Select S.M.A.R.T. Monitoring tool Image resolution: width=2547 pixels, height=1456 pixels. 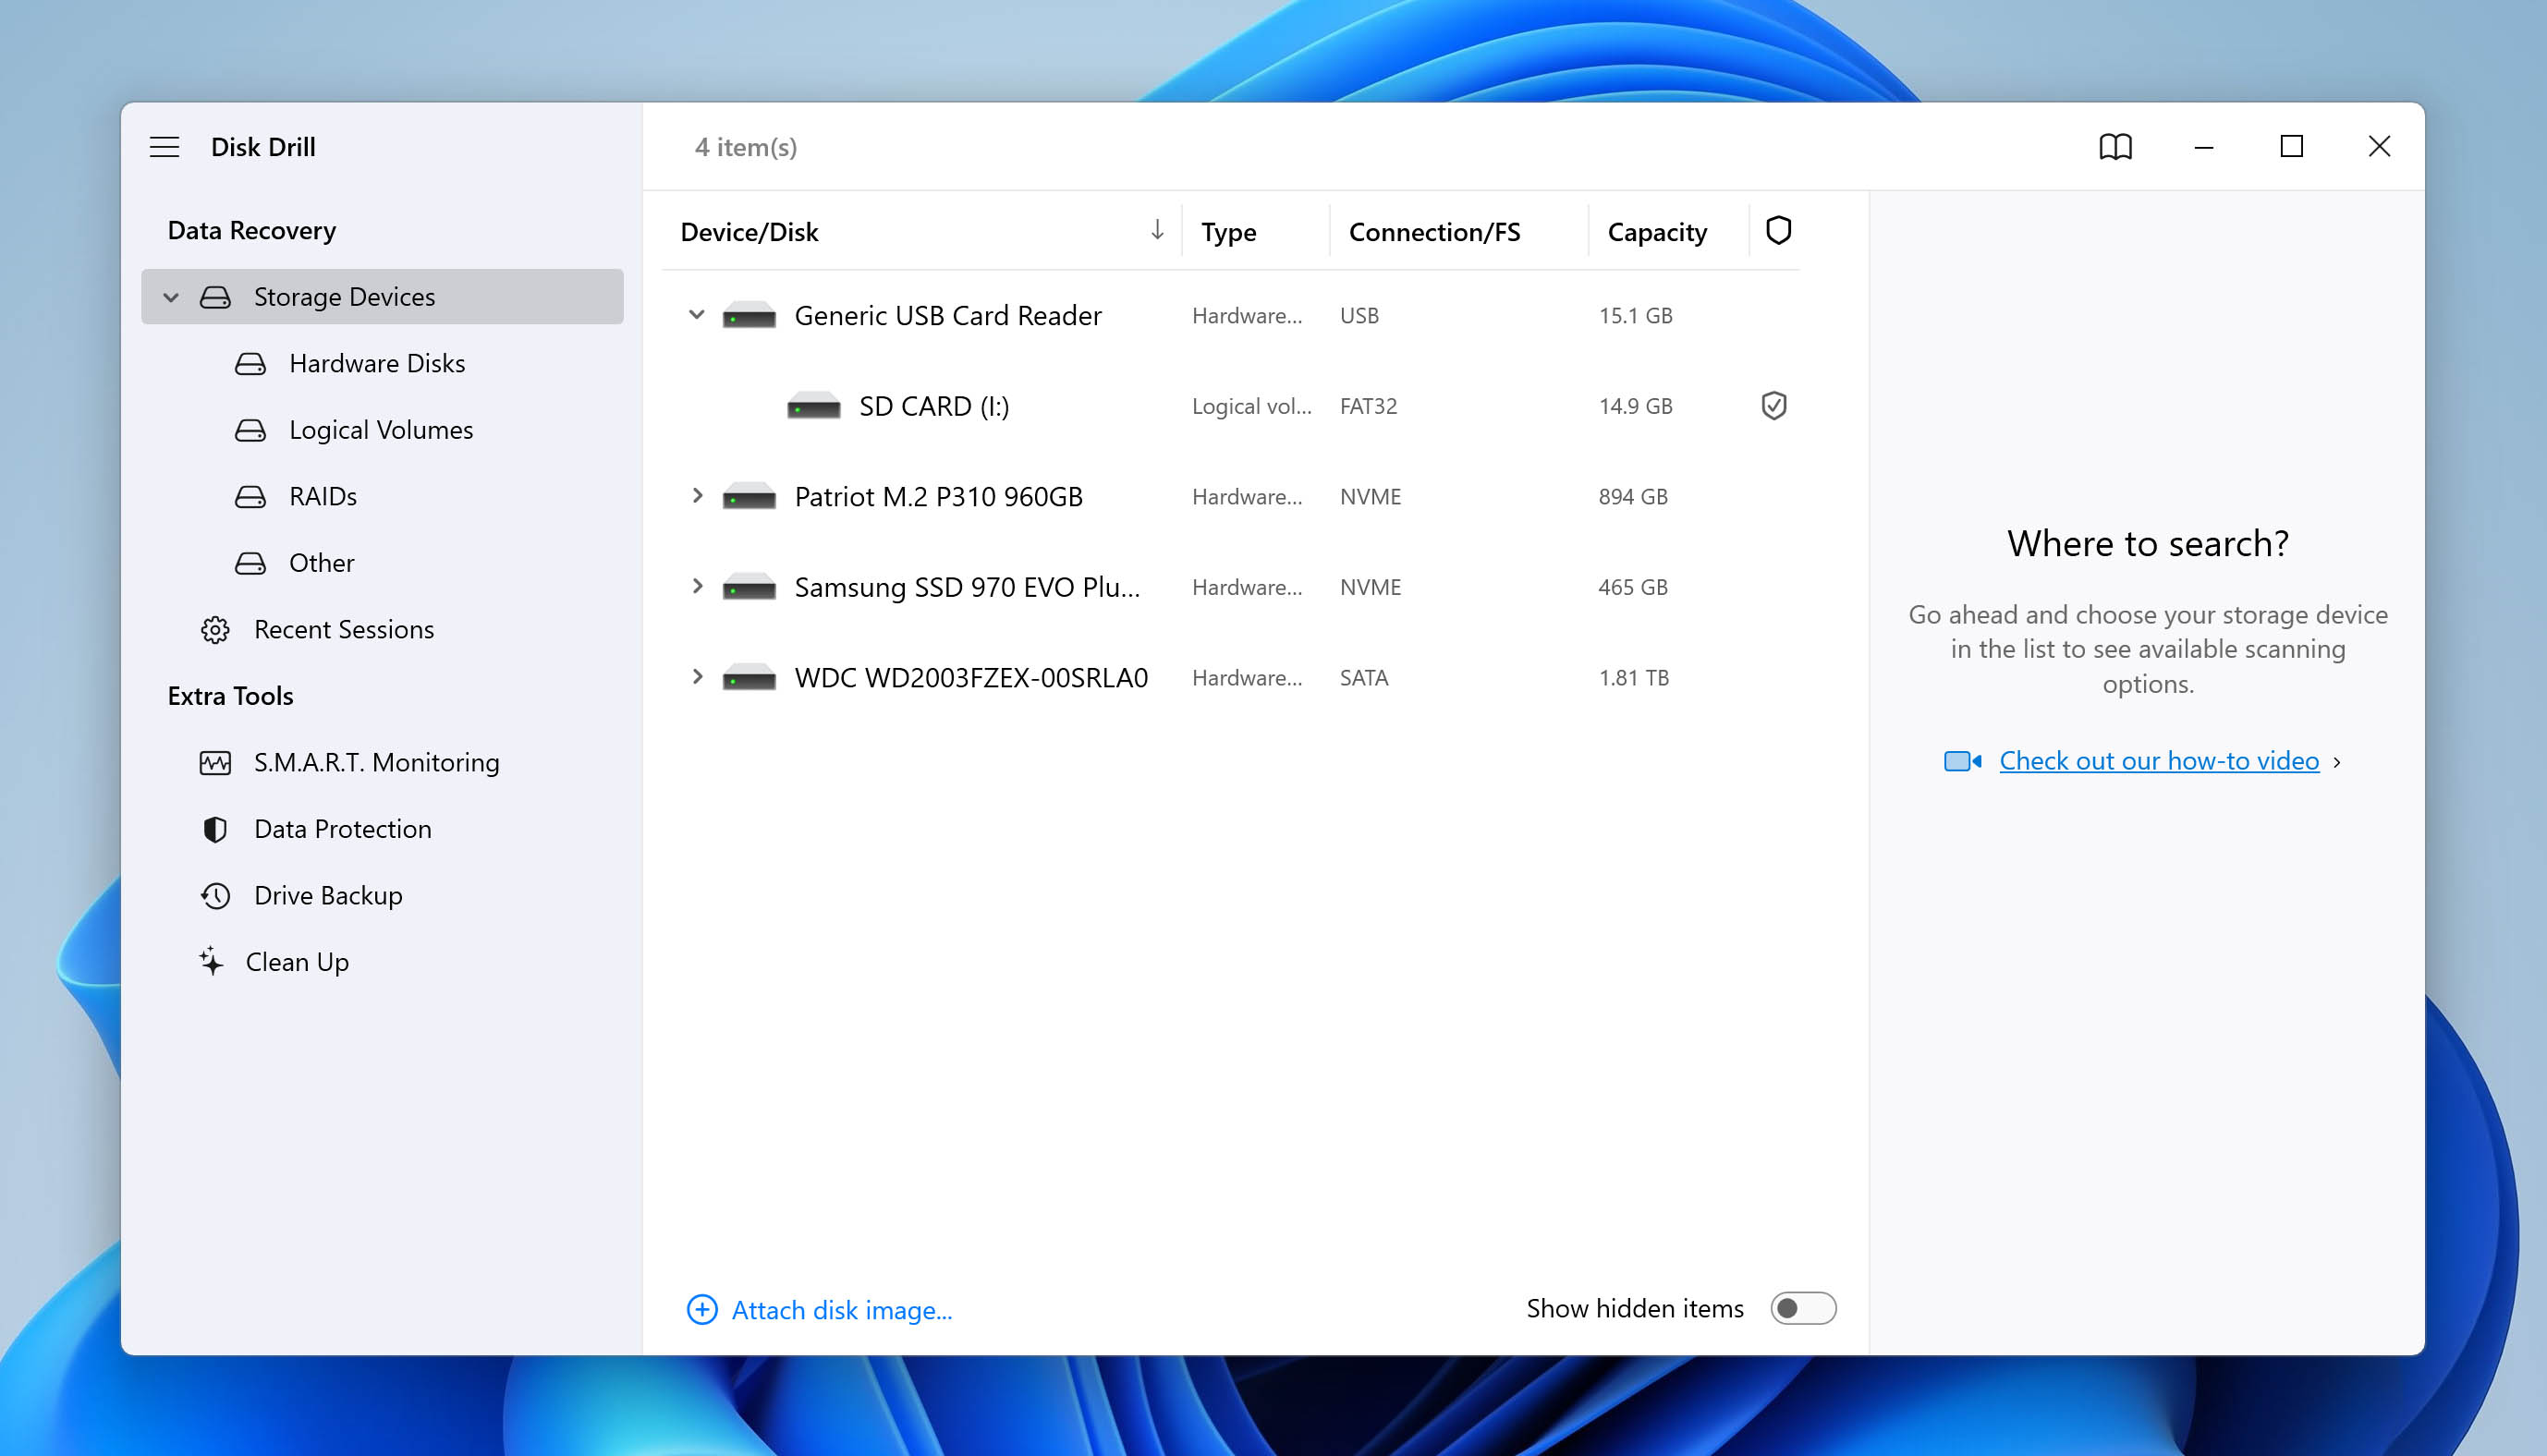click(x=374, y=760)
